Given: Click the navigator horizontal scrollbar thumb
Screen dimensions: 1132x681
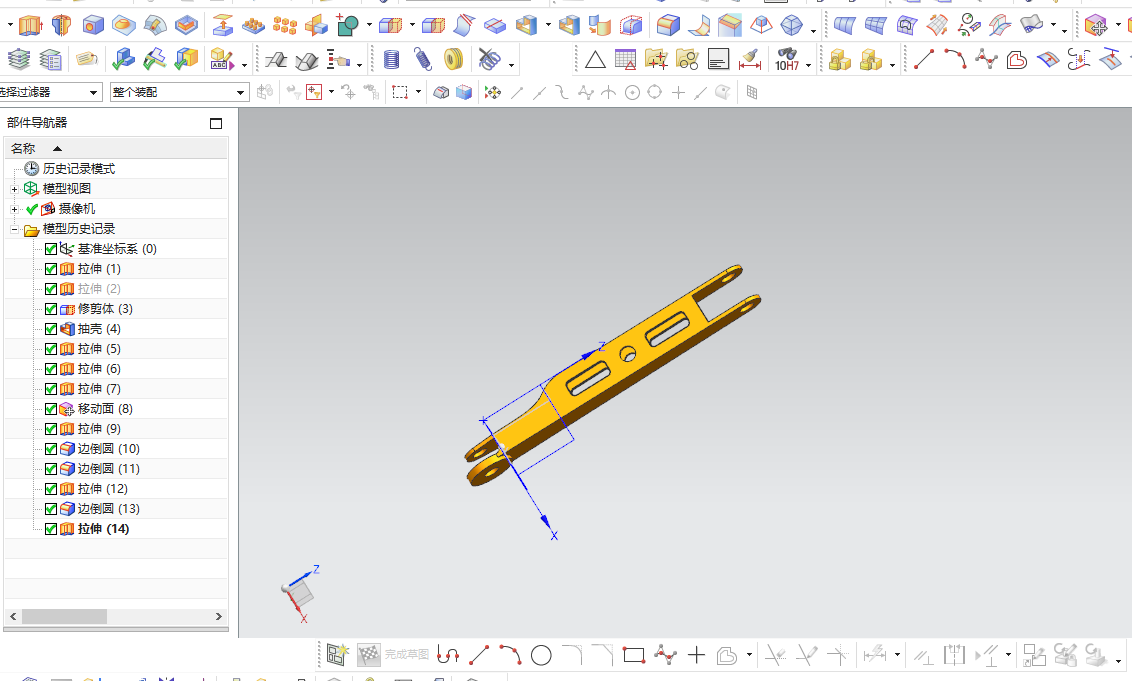Looking at the screenshot, I should 64,617.
